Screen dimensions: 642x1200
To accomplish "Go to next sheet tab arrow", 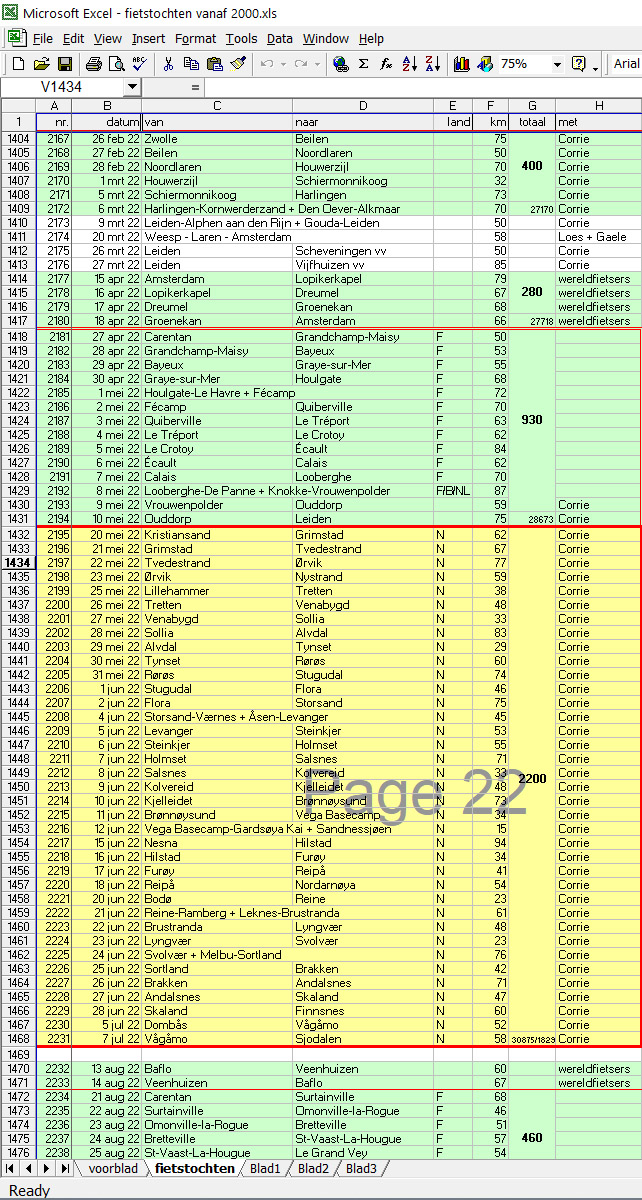I will pyautogui.click(x=46, y=1168).
